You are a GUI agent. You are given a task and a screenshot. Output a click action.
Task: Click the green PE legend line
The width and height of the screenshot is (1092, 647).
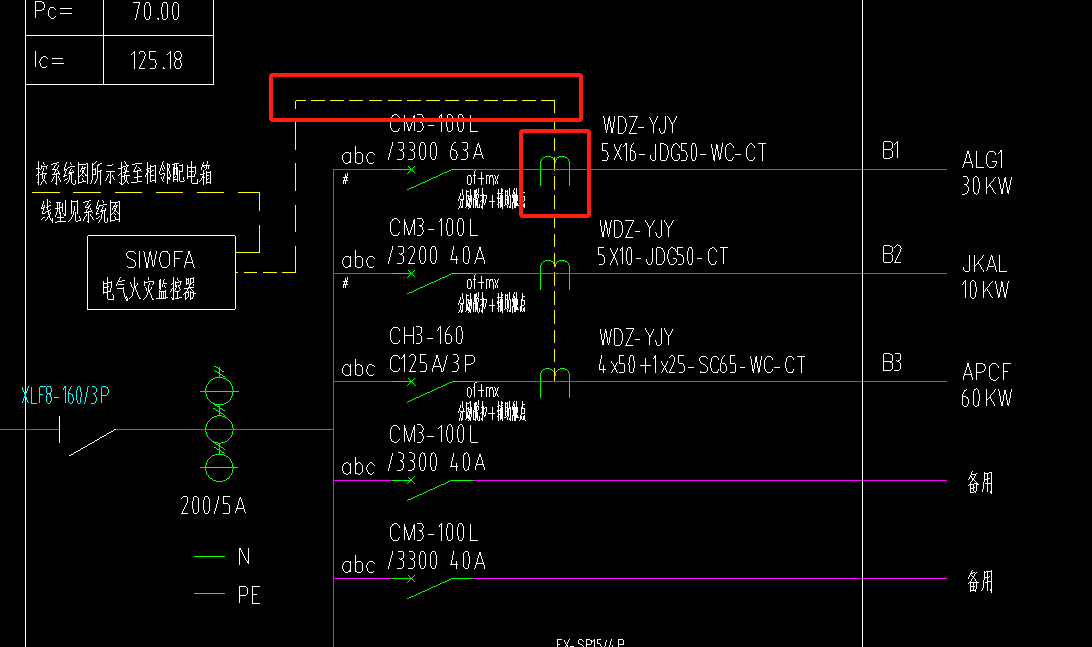click(209, 593)
